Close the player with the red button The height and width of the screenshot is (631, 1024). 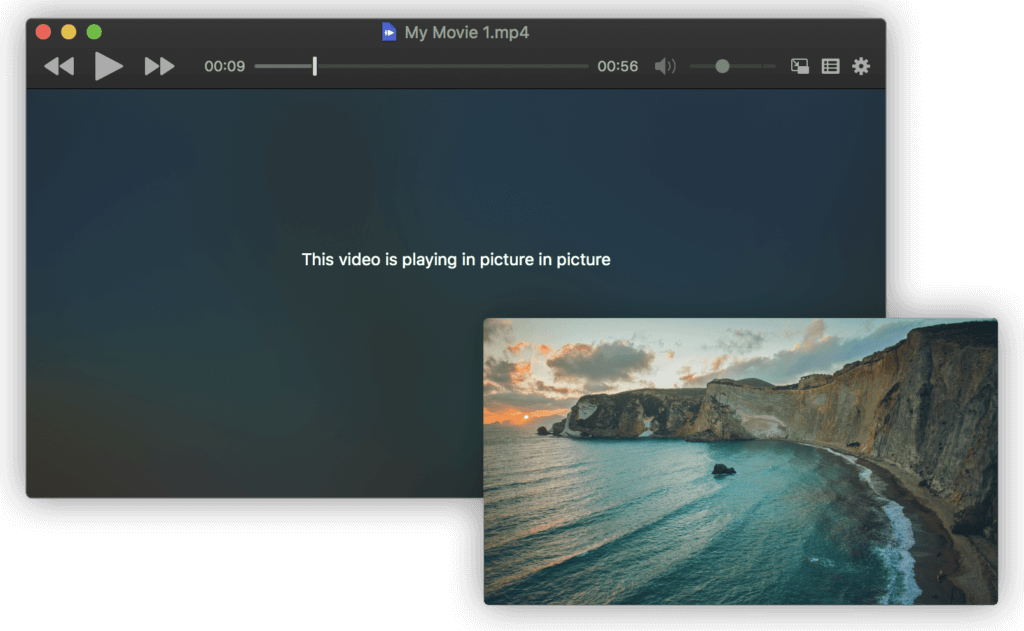click(43, 32)
